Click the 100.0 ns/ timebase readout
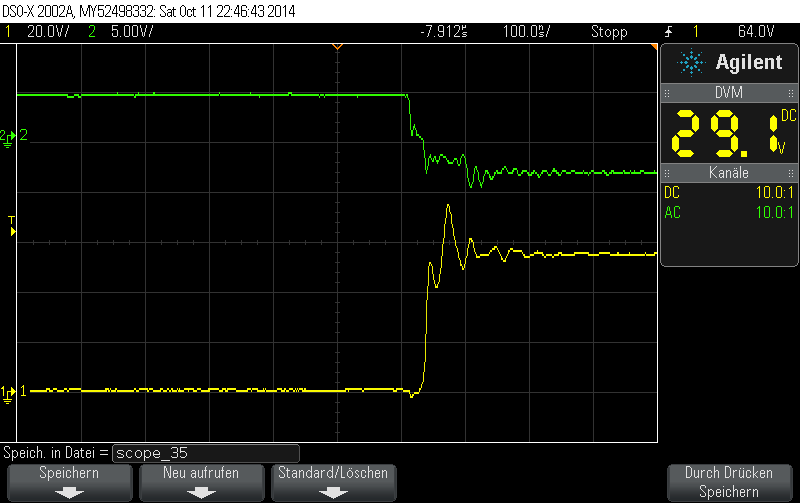This screenshot has width=800, height=503. 527,32
